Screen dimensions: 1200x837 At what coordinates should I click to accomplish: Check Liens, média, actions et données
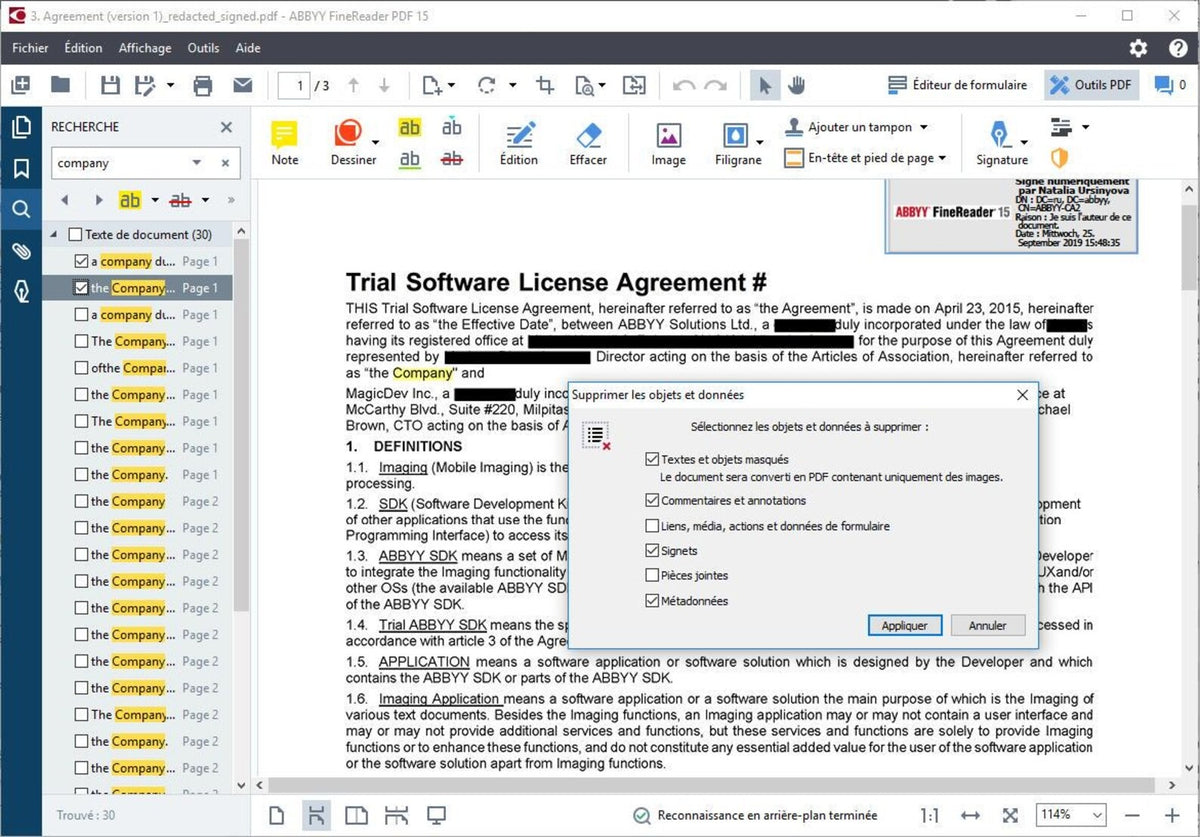coord(653,526)
